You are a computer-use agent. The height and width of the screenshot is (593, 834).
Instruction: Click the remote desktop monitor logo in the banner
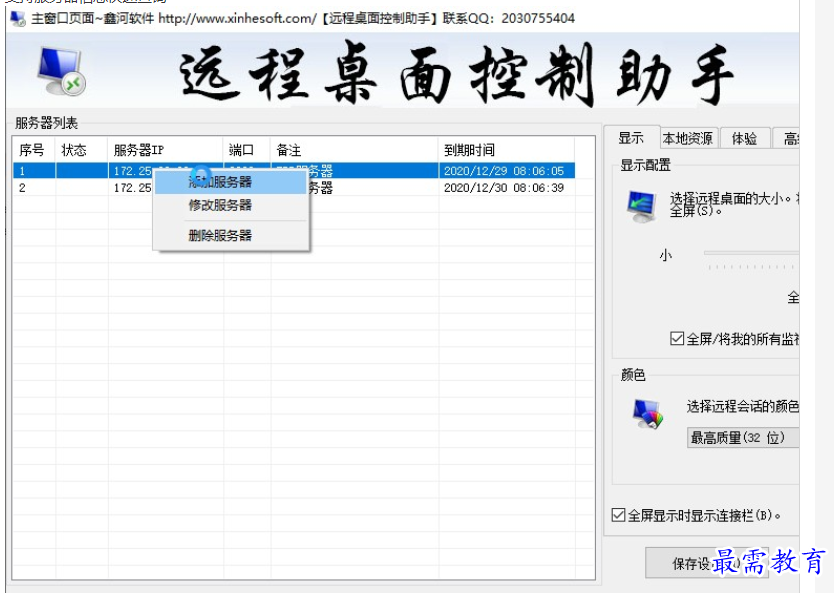62,71
